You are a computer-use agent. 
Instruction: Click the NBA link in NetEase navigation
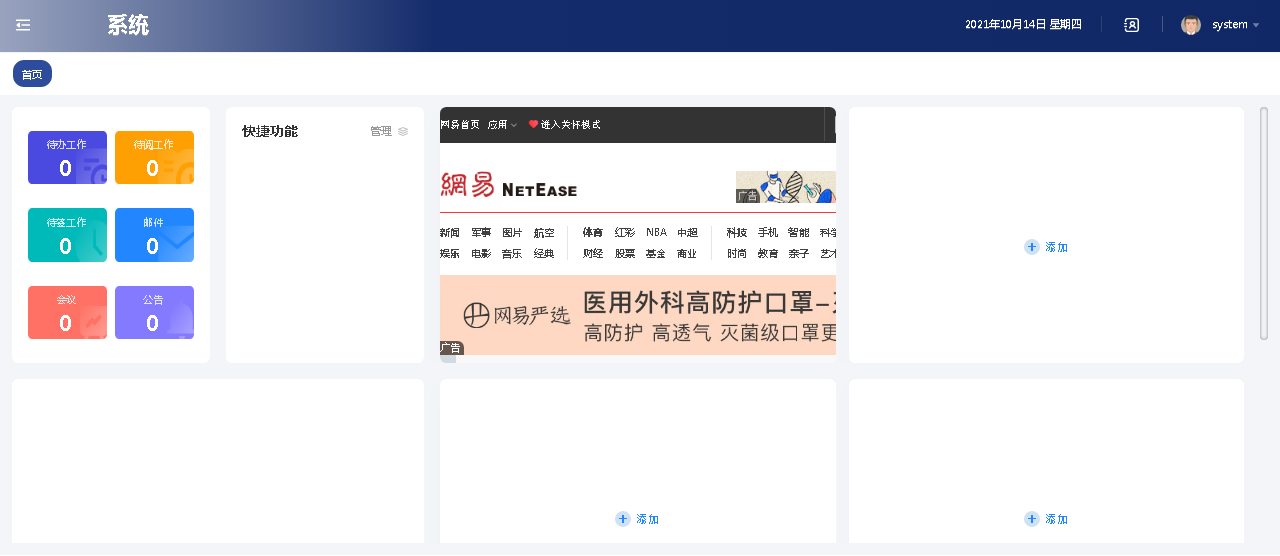point(655,232)
